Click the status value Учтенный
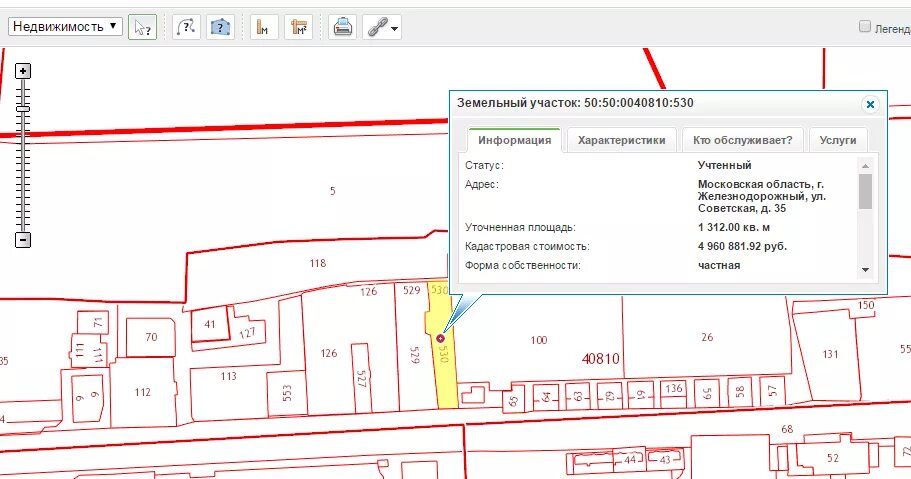The image size is (911, 479). 725,165
